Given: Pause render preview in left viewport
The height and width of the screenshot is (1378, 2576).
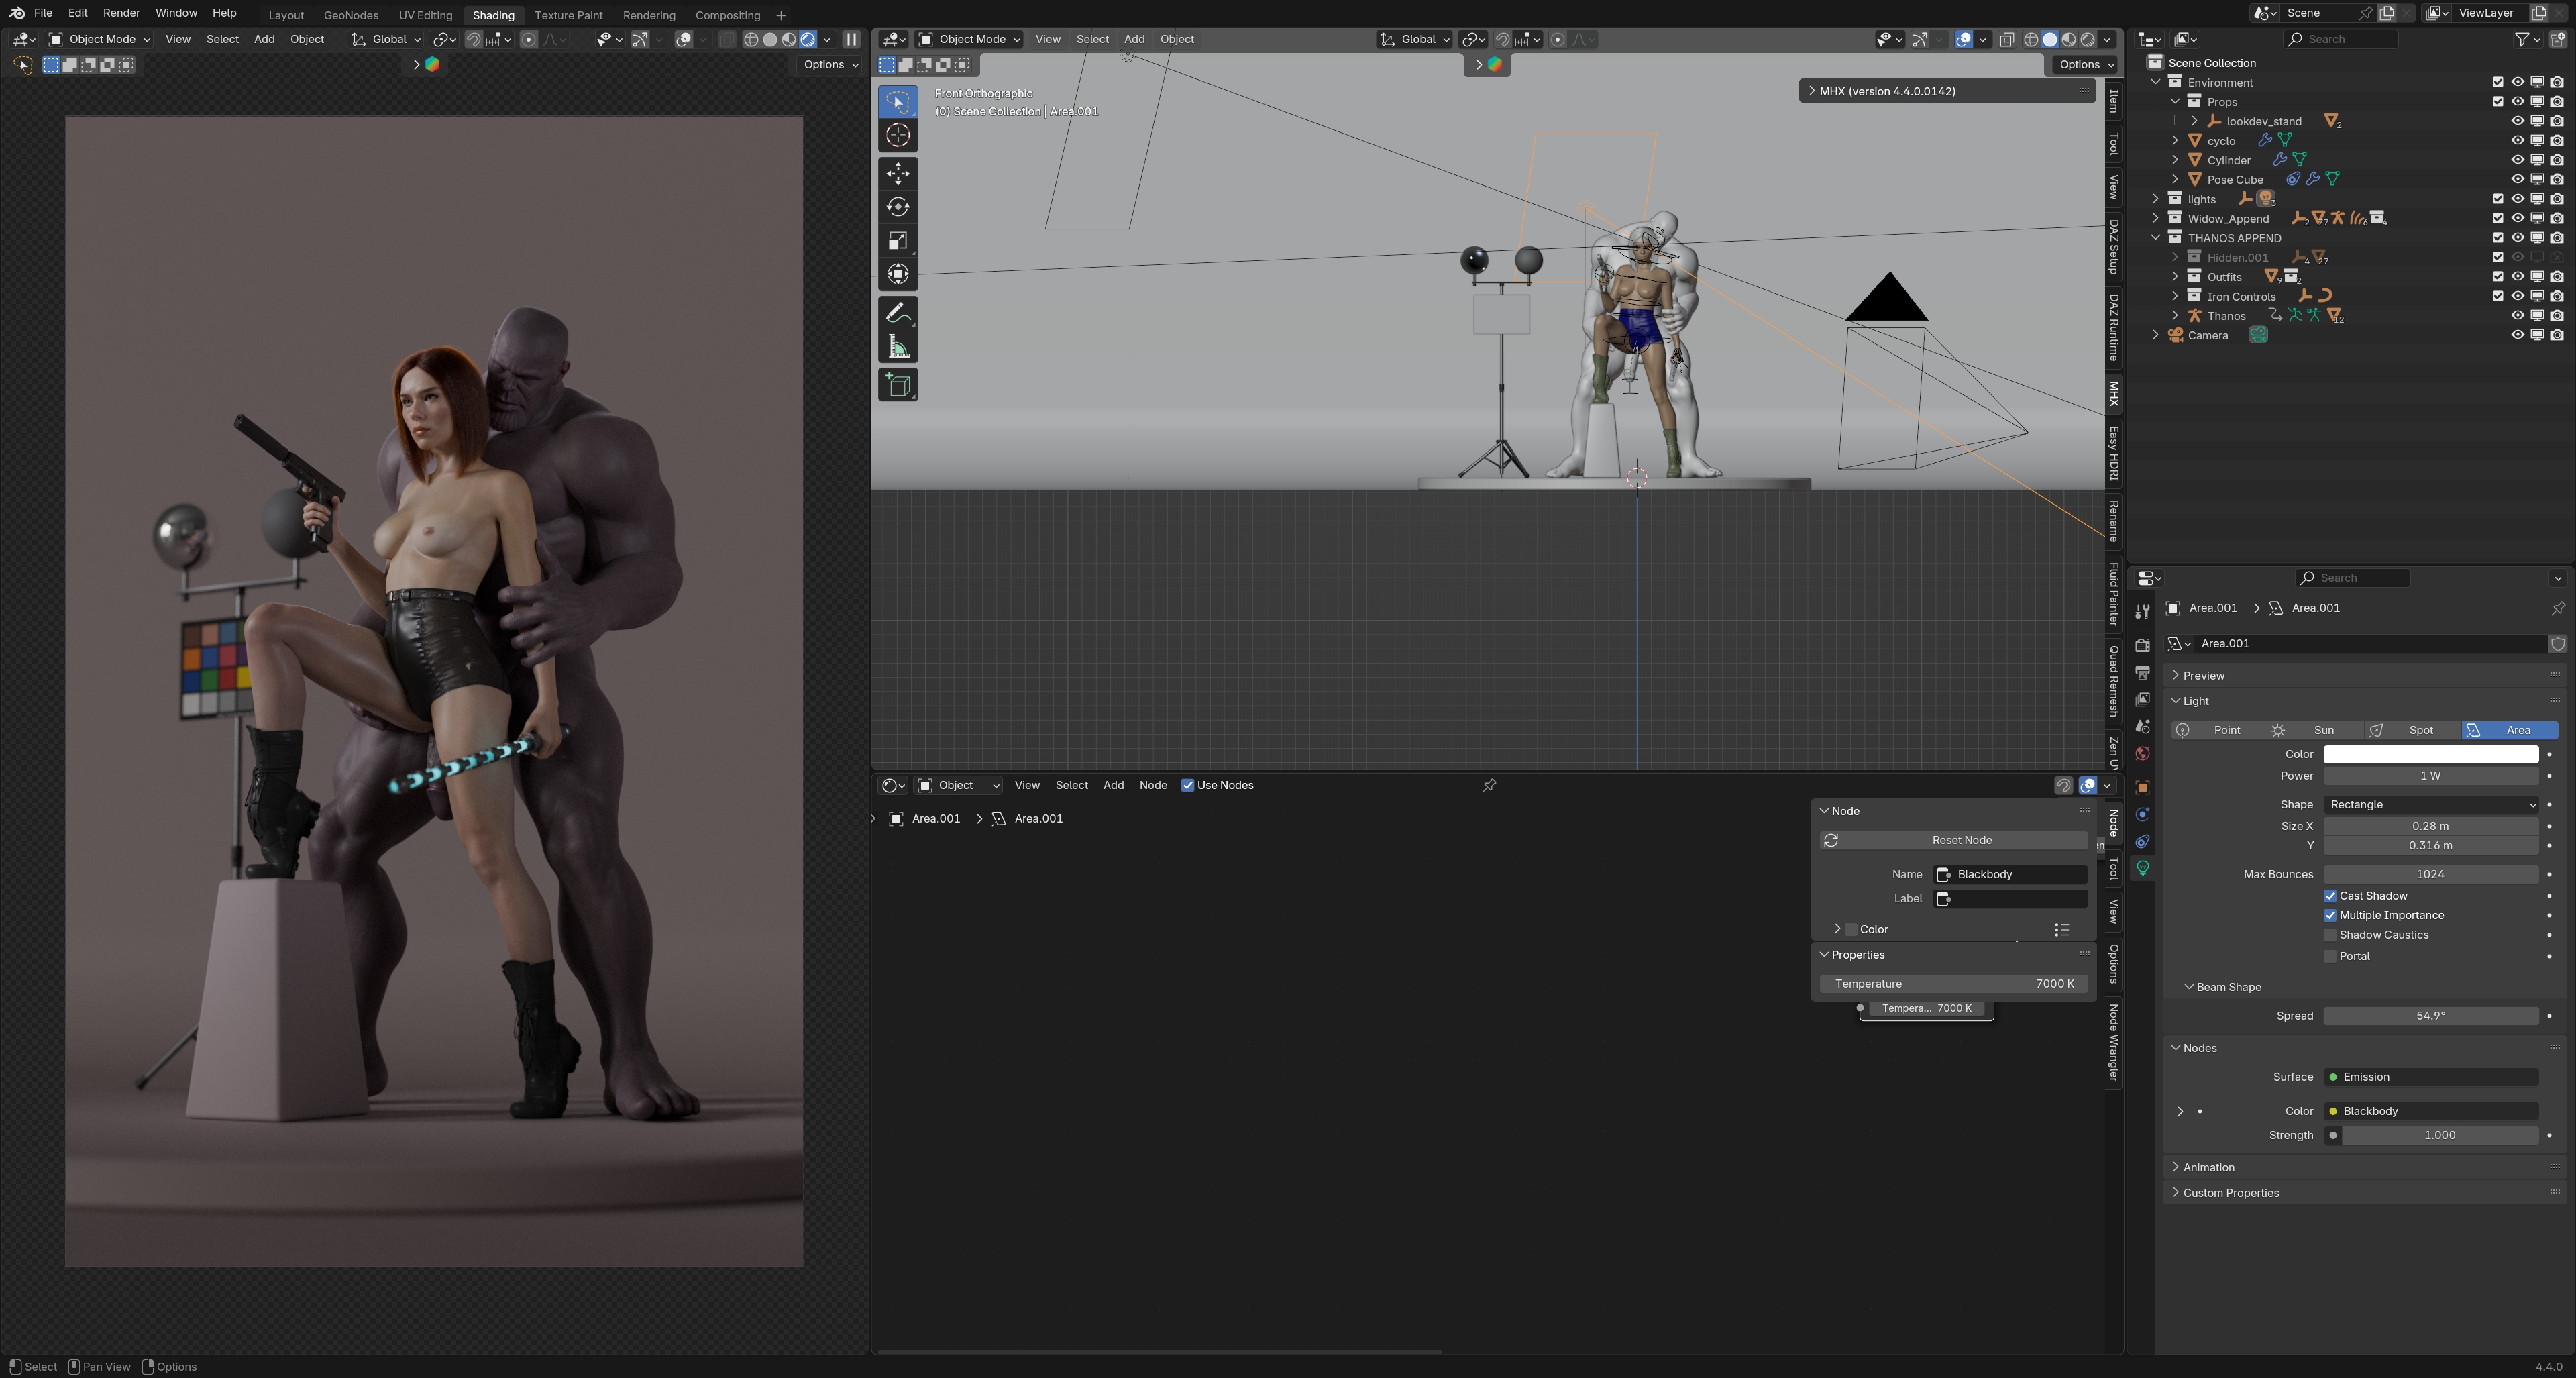Looking at the screenshot, I should click(x=851, y=39).
